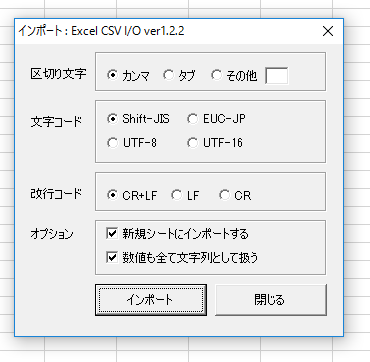Click the 改行コード label
The image size is (370, 362).
[x=56, y=194]
